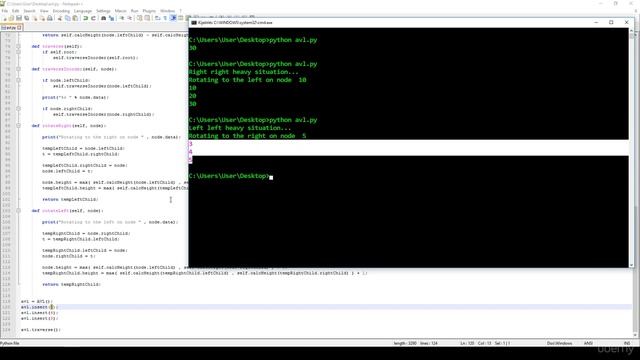
Task: Select the avl.py document tab
Action: coord(11,28)
